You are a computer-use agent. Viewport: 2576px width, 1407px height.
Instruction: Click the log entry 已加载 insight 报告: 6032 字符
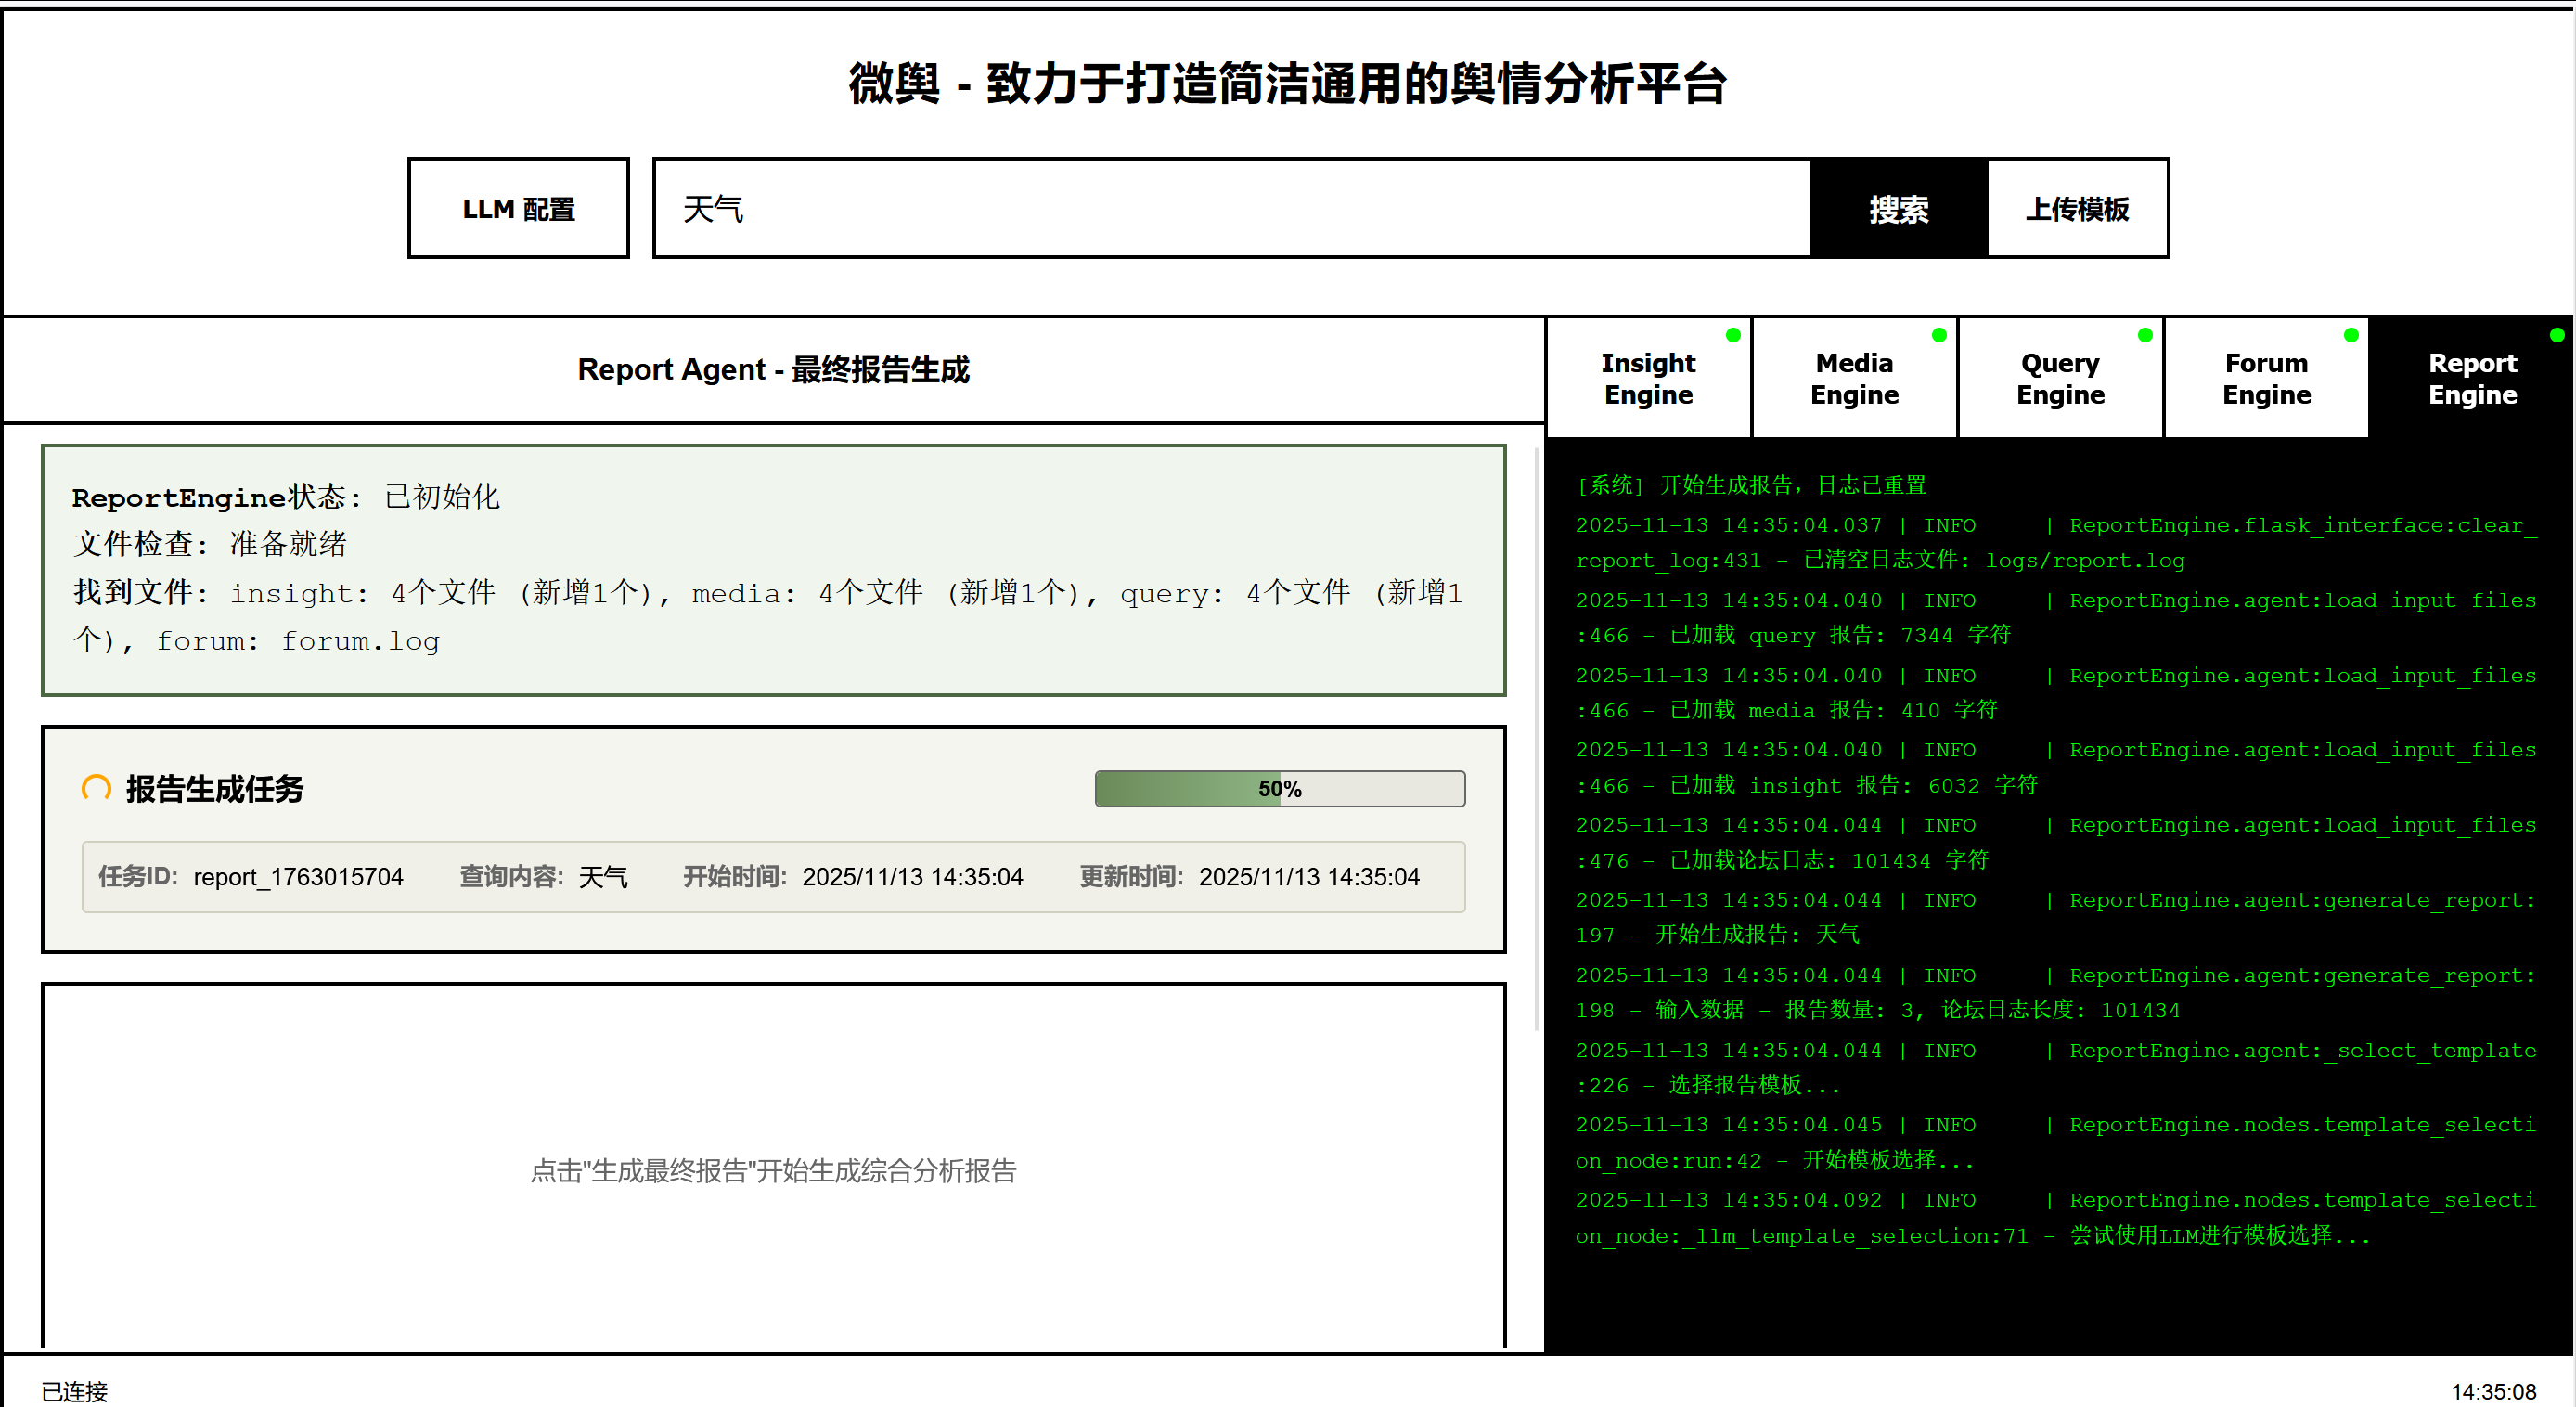(2056, 768)
